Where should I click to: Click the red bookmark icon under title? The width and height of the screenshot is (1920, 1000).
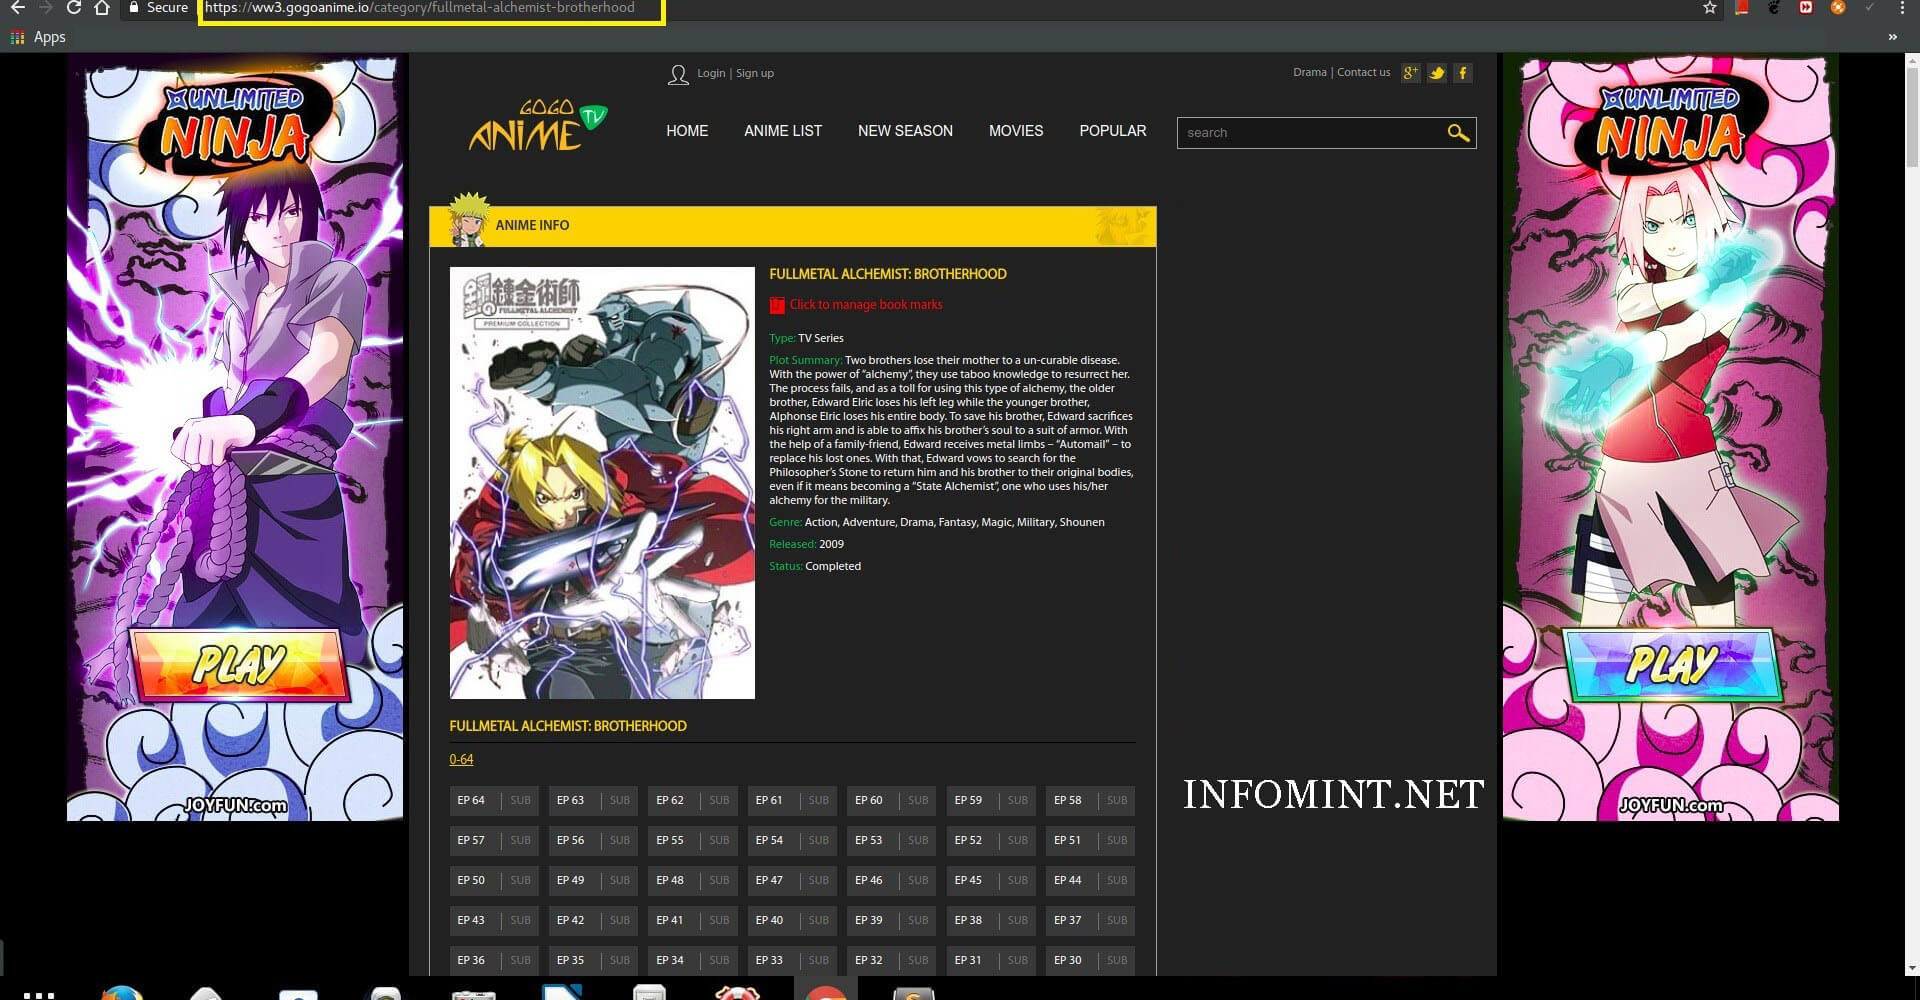[x=777, y=305]
